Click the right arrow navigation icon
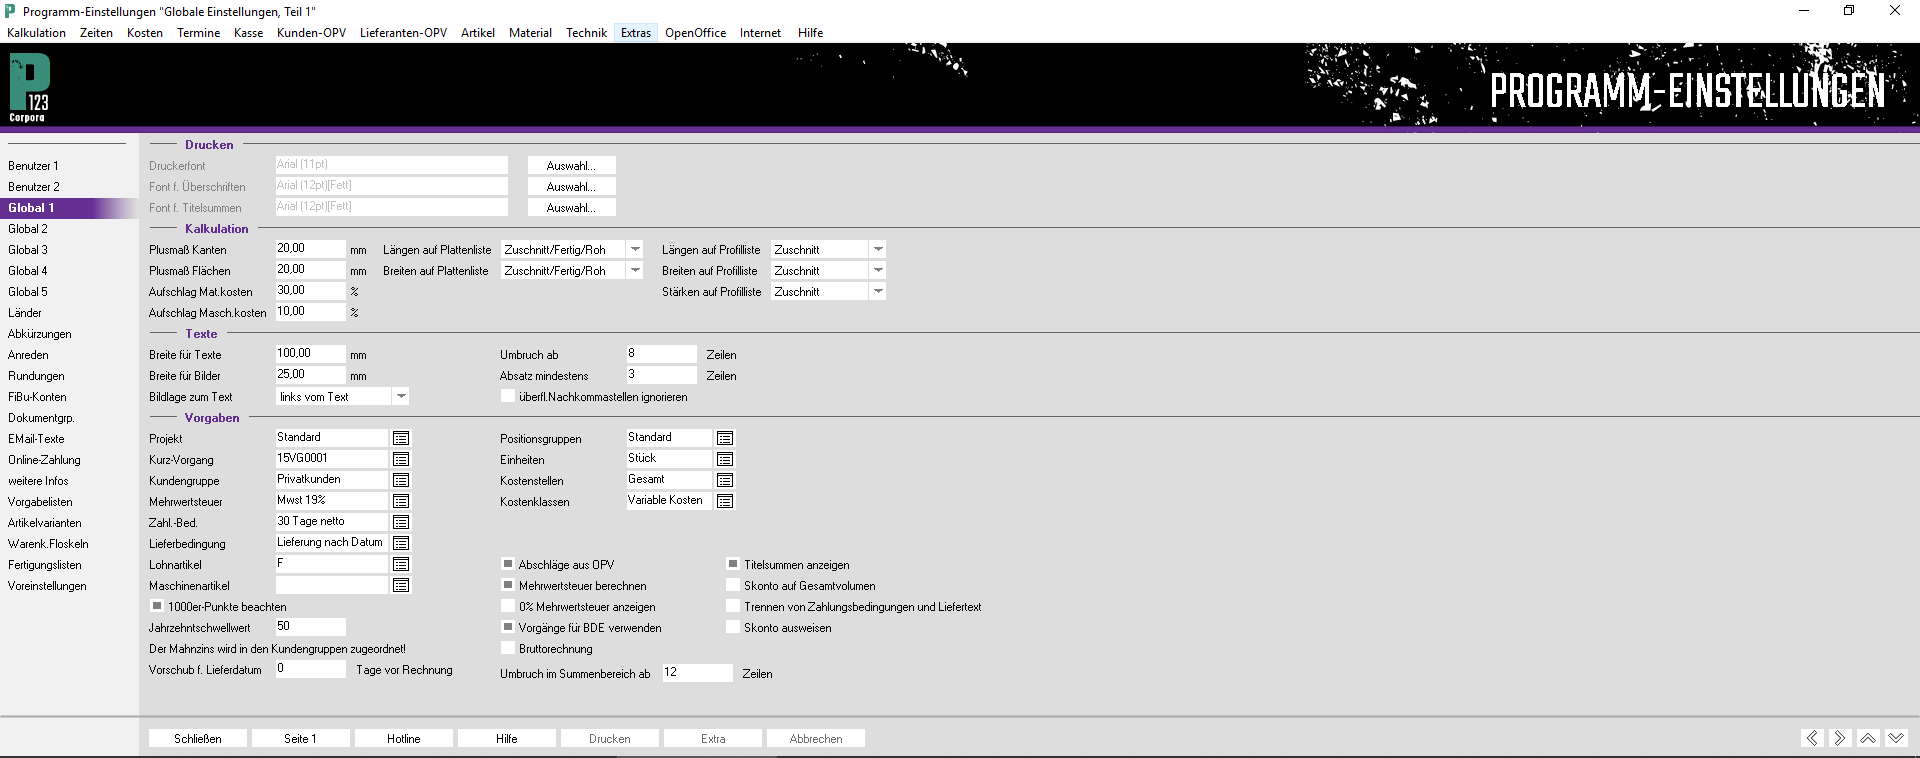This screenshot has width=1920, height=758. [x=1840, y=738]
